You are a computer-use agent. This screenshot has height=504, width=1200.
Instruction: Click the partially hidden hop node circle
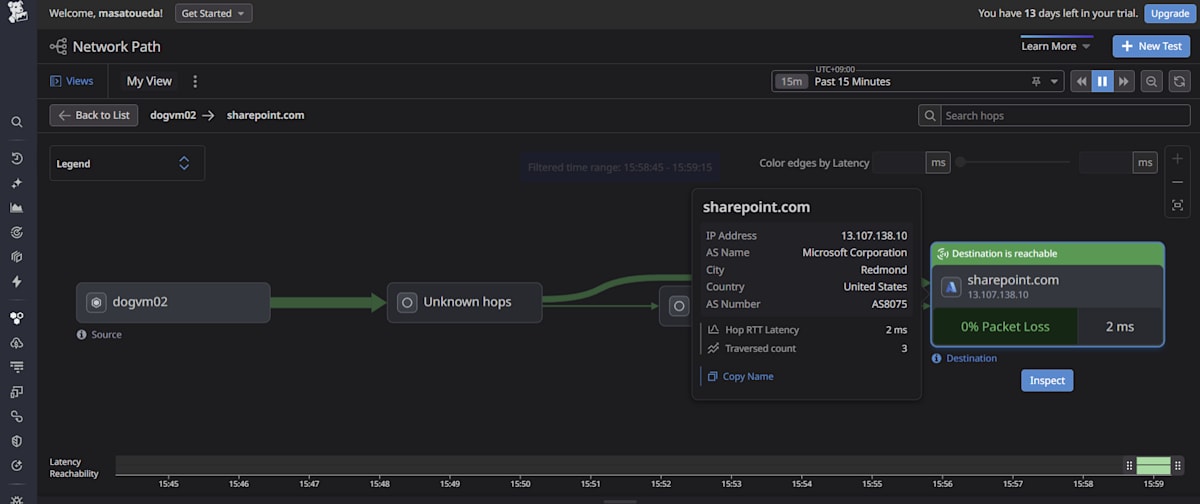678,306
